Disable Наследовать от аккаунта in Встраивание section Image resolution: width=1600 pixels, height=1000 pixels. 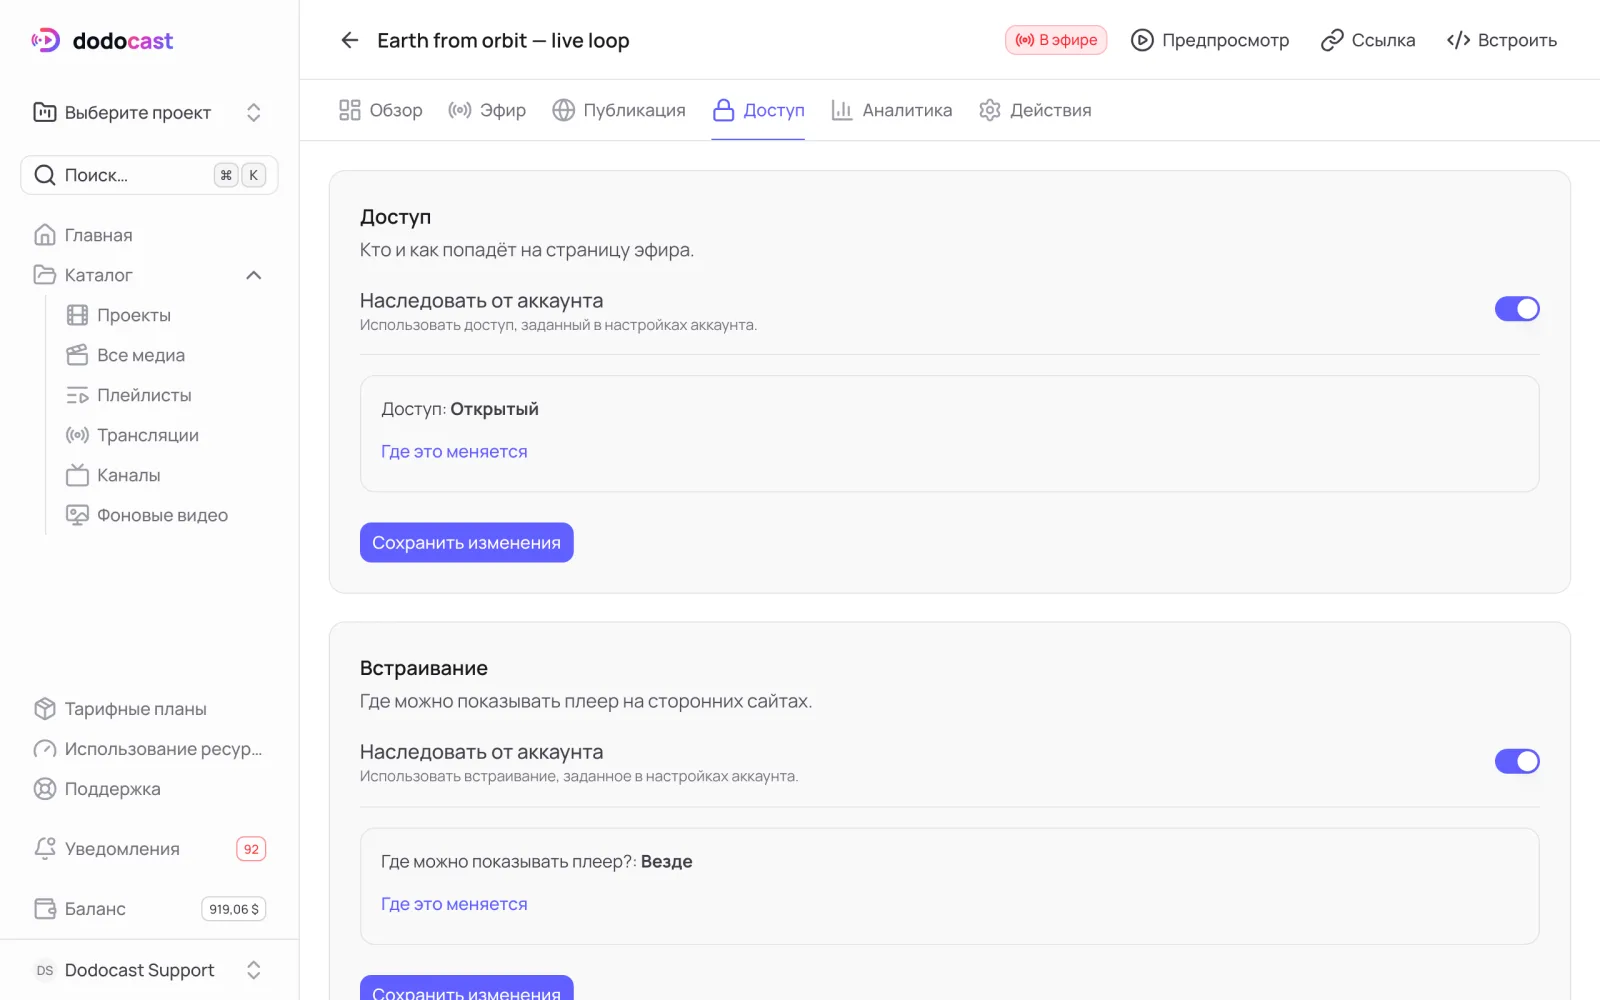point(1517,761)
